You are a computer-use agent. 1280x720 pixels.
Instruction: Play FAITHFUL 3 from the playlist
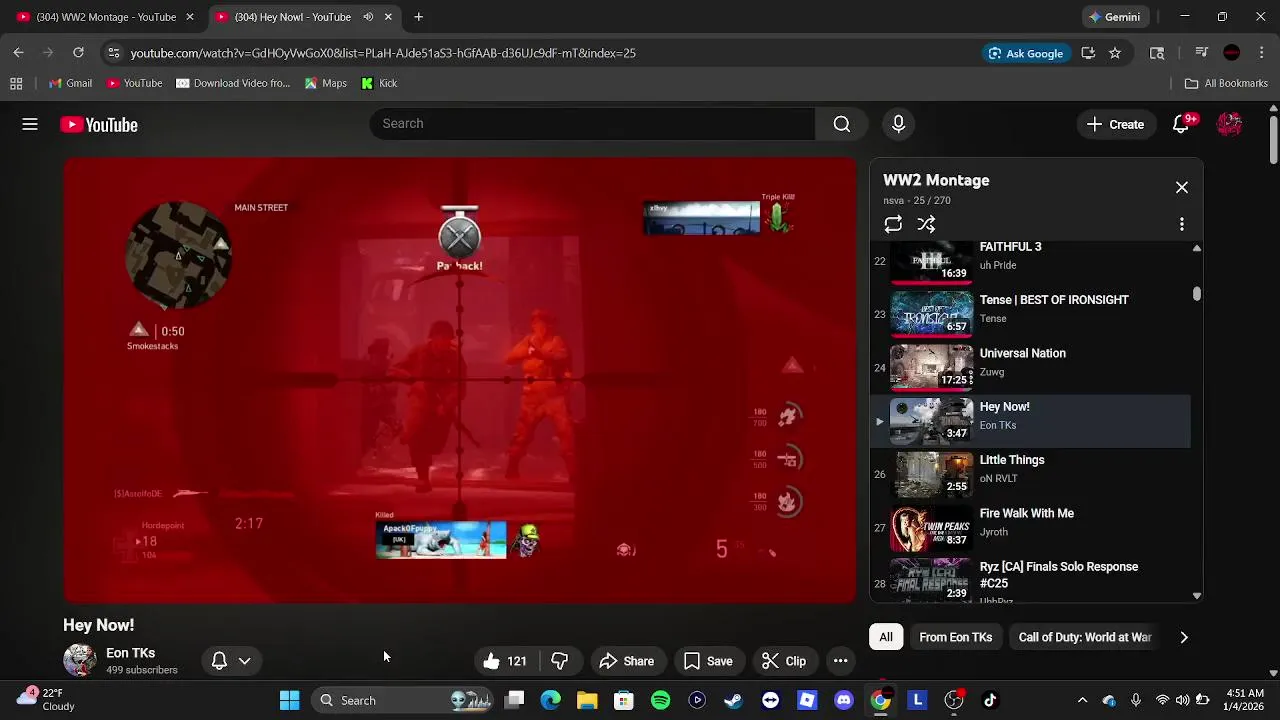[1030, 261]
